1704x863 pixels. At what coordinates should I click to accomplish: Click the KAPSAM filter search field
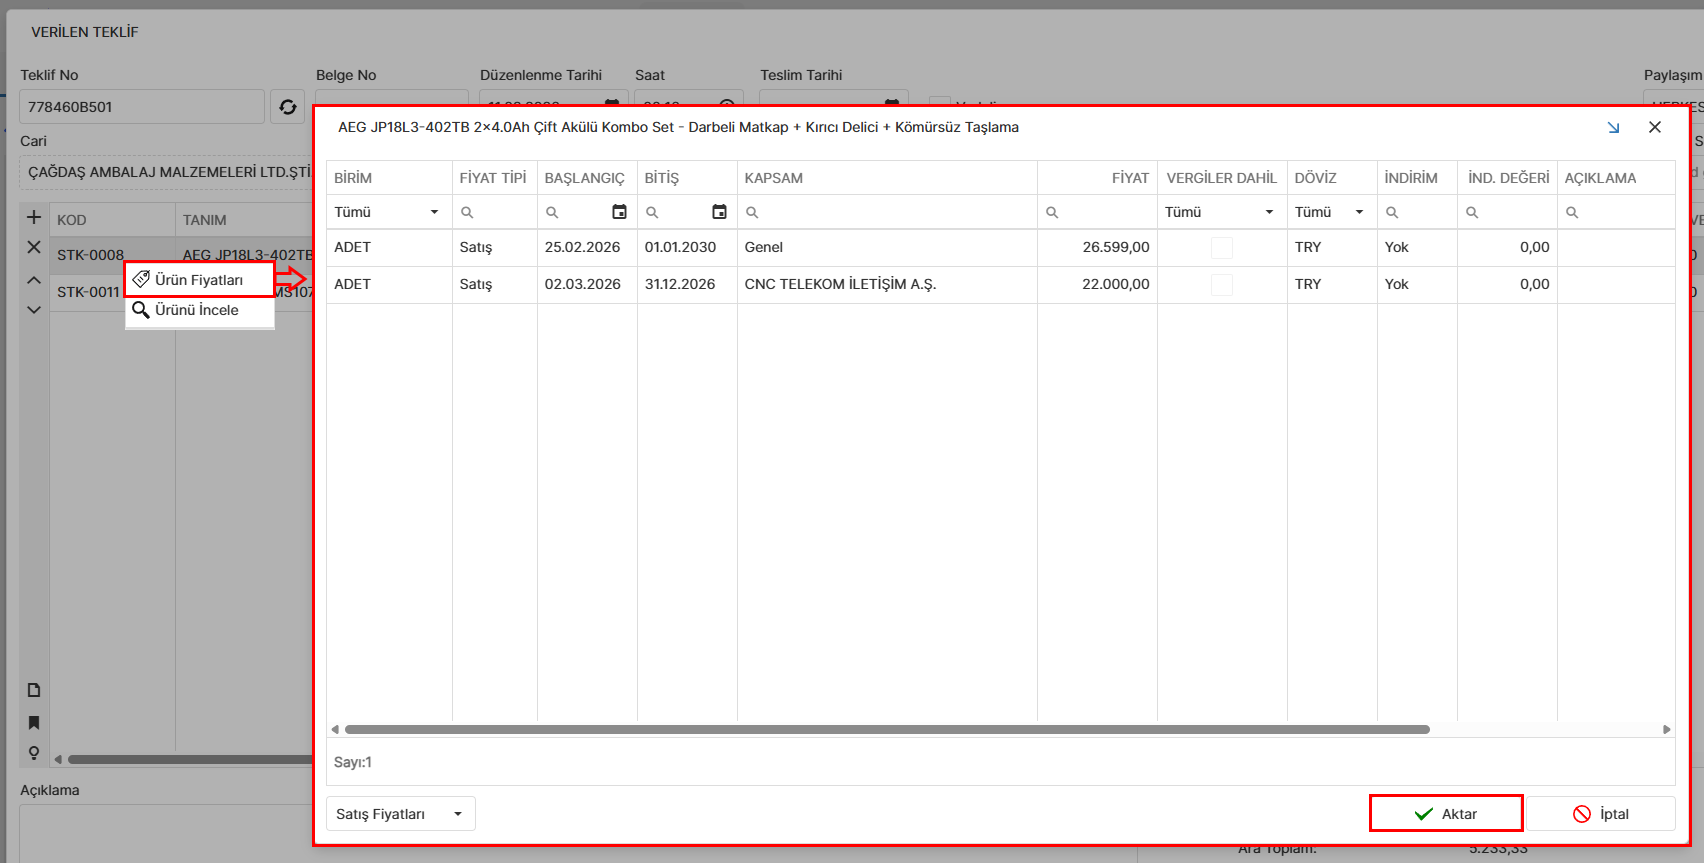pyautogui.click(x=890, y=212)
